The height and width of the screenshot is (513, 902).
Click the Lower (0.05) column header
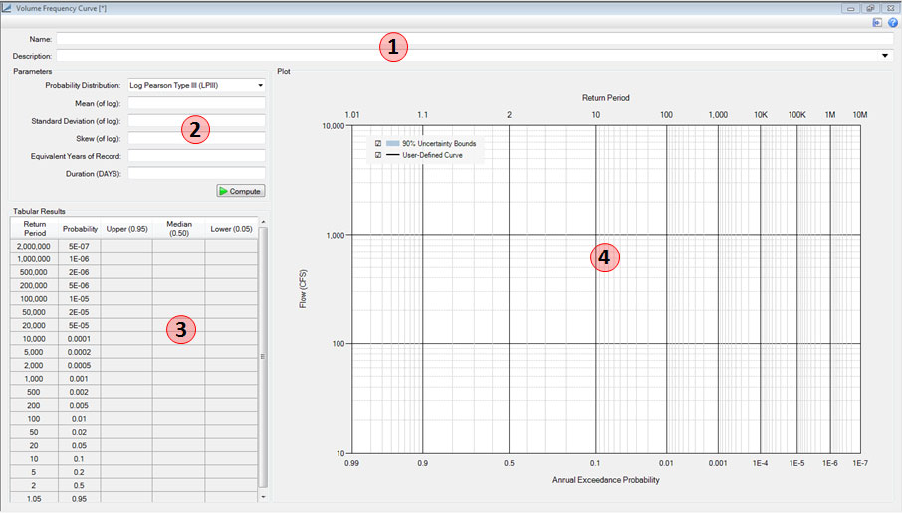(231, 228)
